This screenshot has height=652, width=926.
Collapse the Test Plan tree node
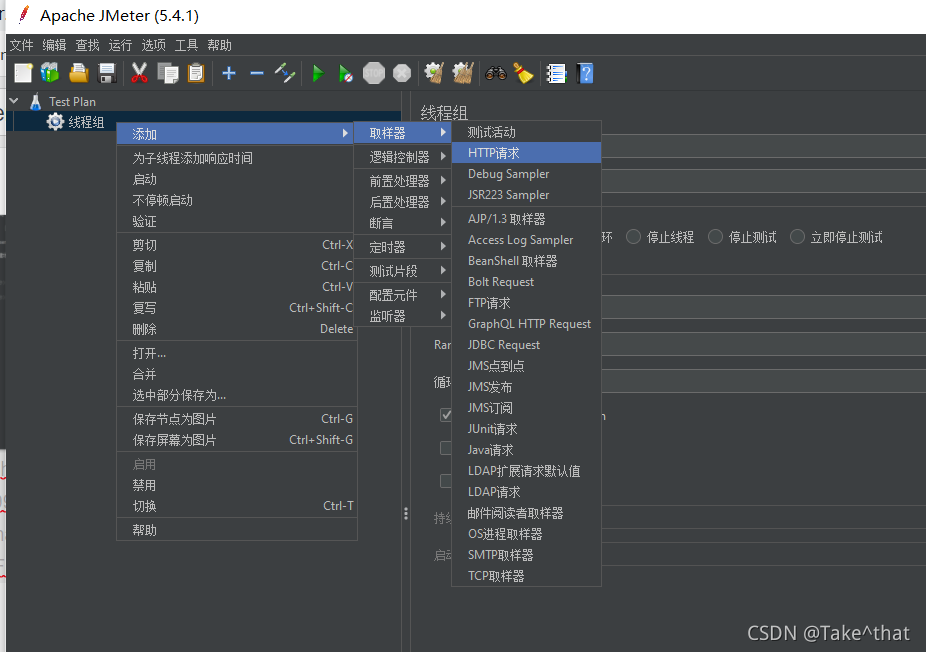(x=15, y=102)
